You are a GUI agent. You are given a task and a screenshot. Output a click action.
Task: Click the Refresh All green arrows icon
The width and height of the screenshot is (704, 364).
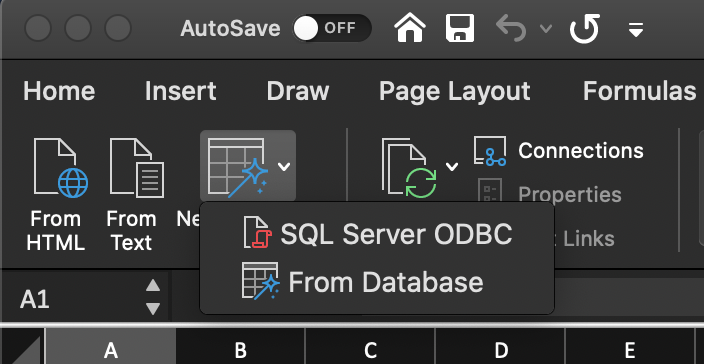409,168
